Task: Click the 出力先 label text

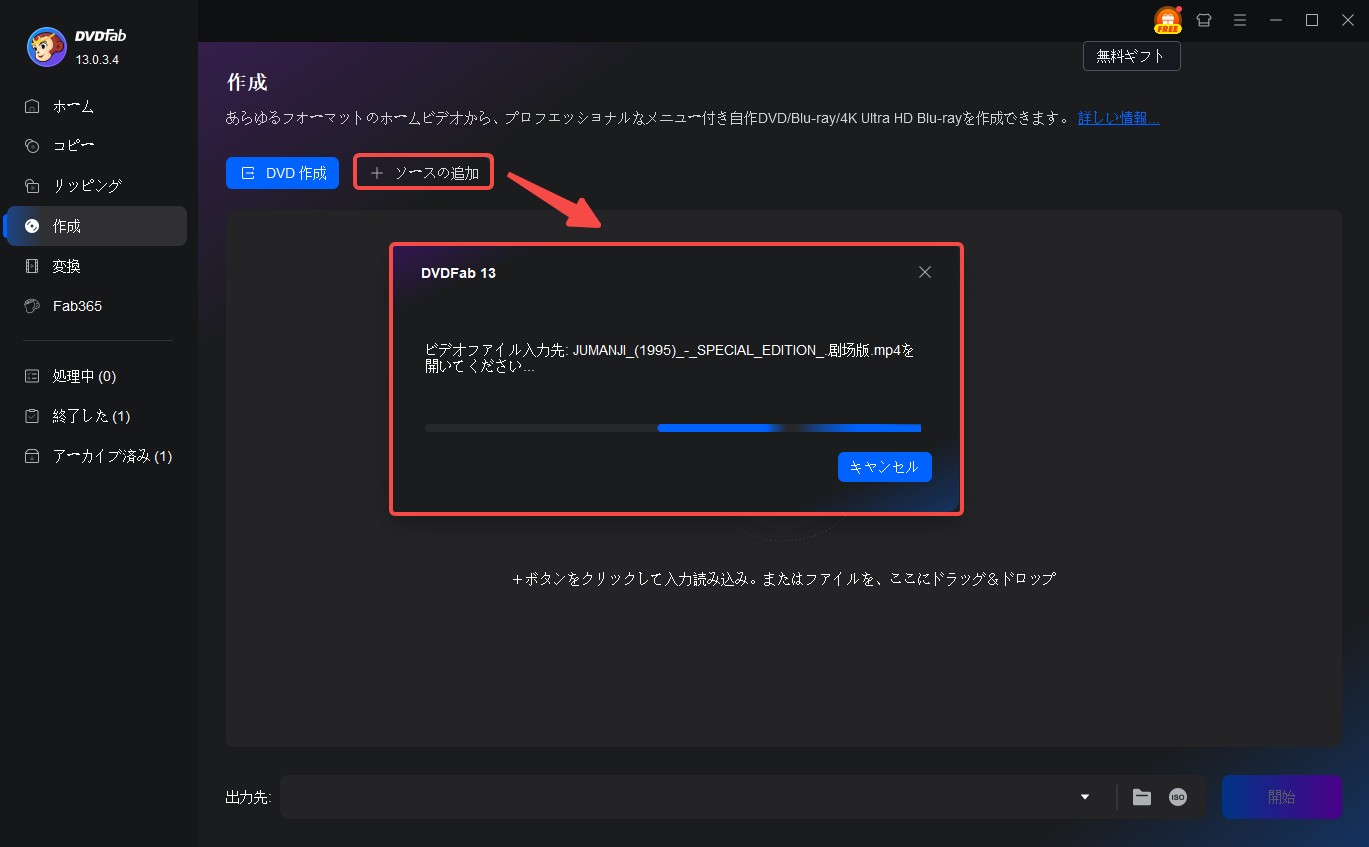Action: click(248, 797)
